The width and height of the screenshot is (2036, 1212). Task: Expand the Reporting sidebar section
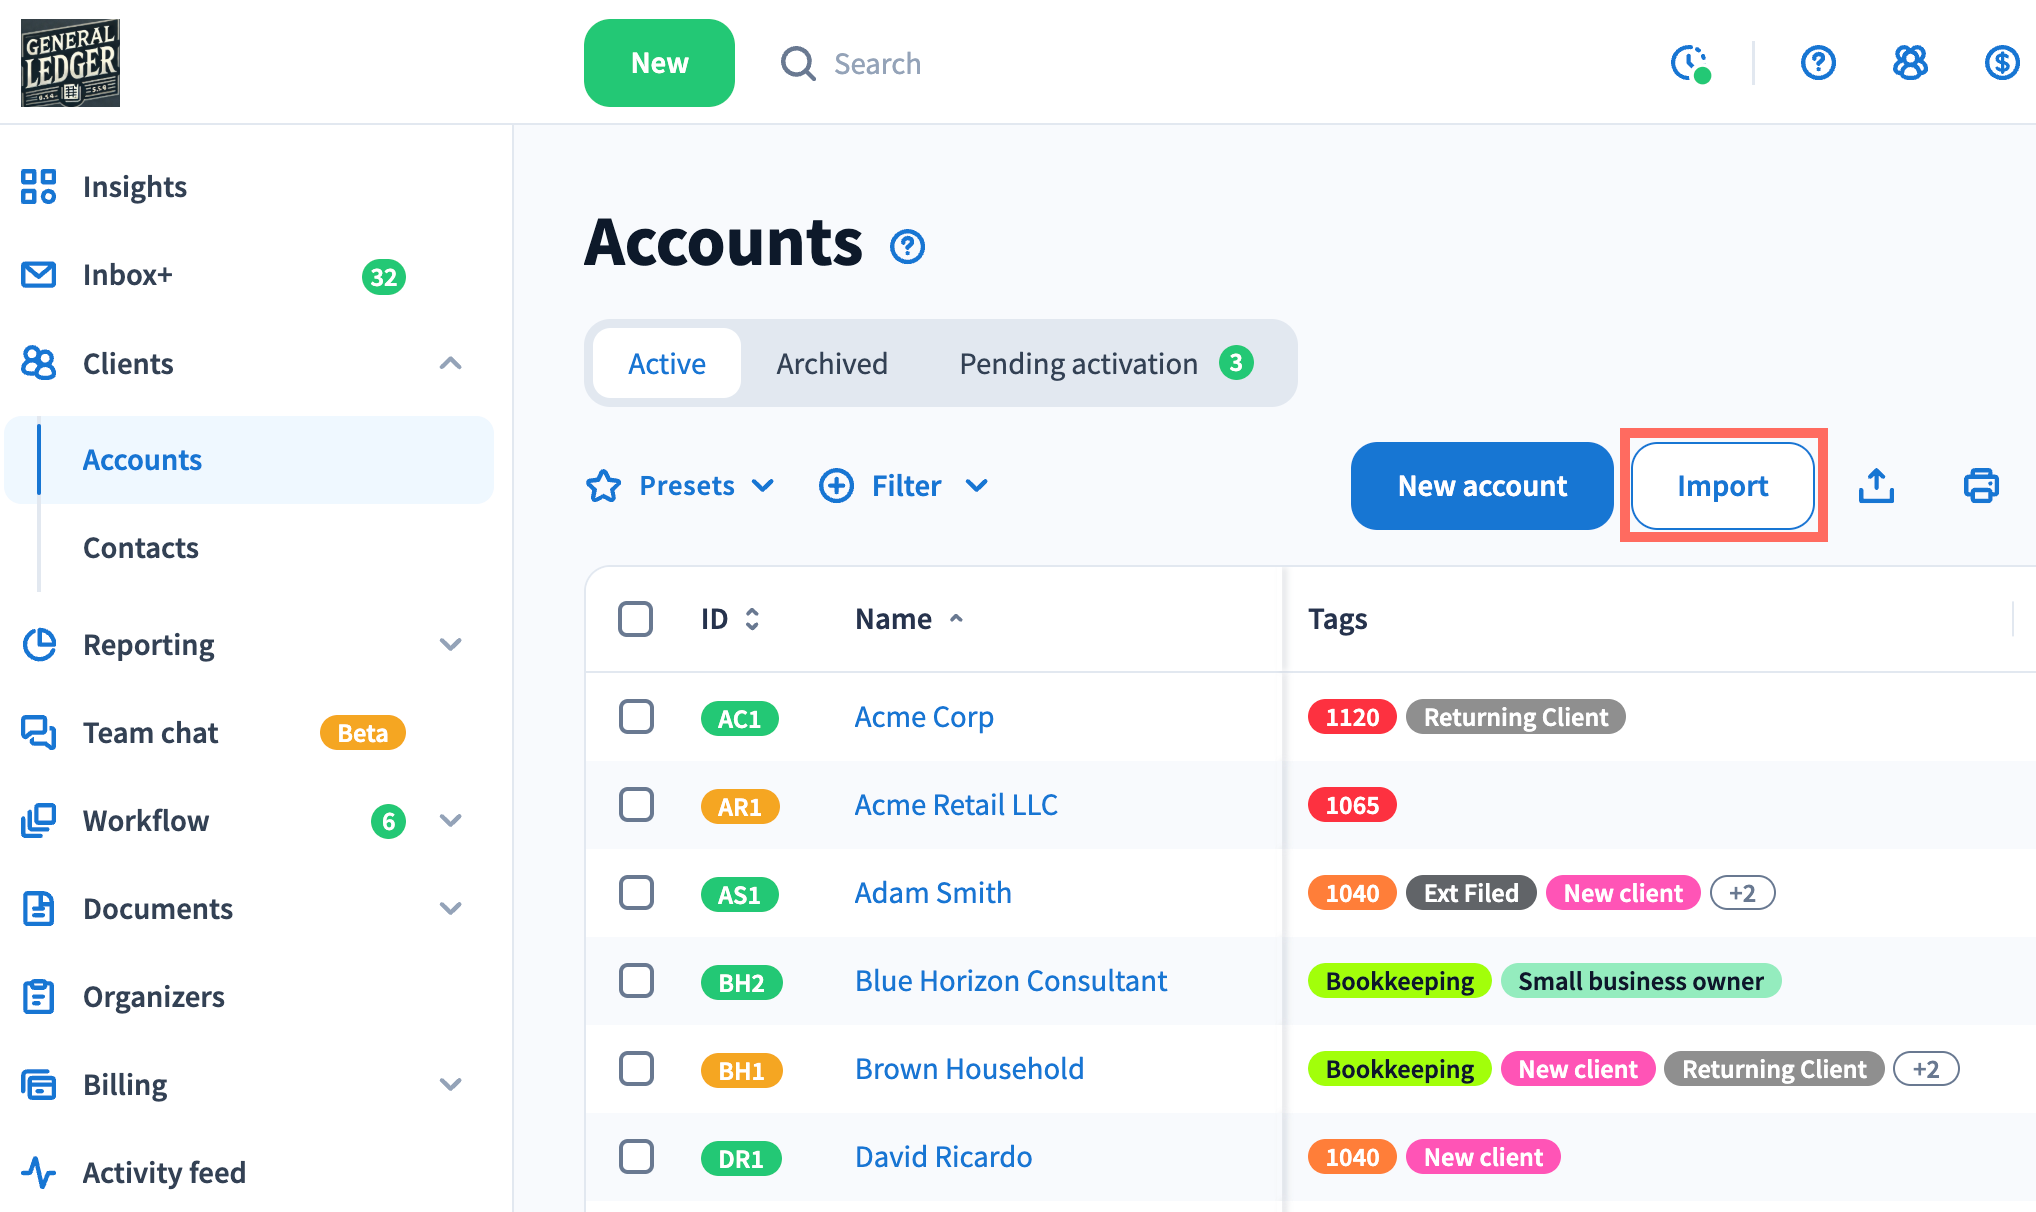450,645
